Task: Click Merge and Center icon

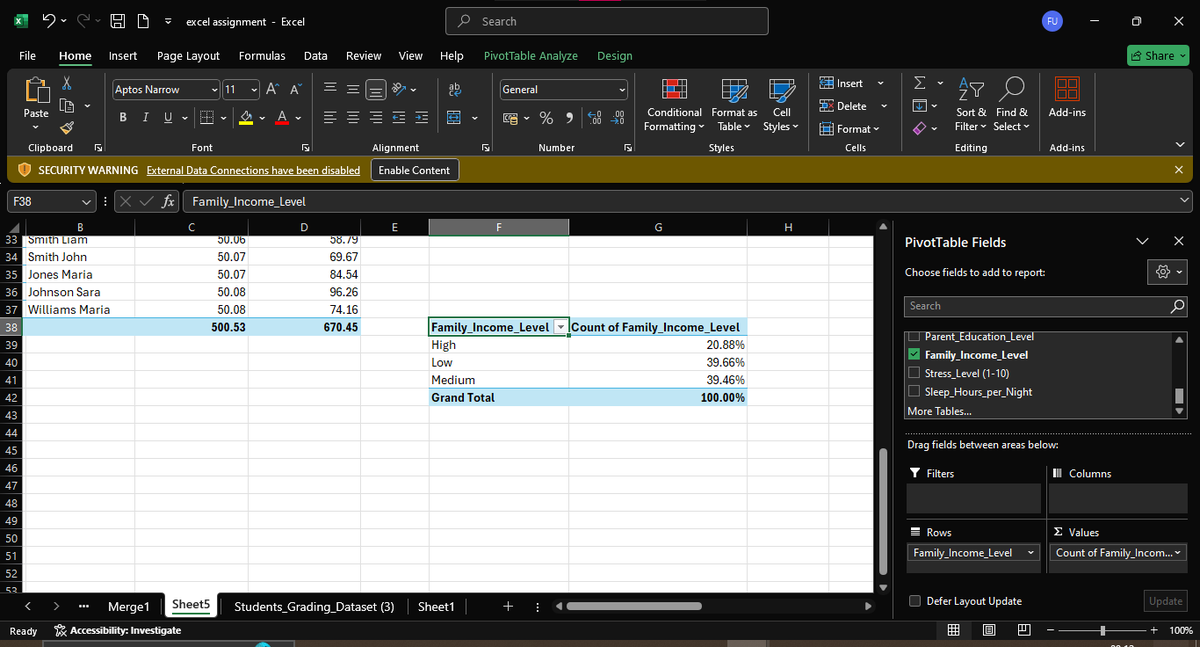Action: click(x=453, y=118)
